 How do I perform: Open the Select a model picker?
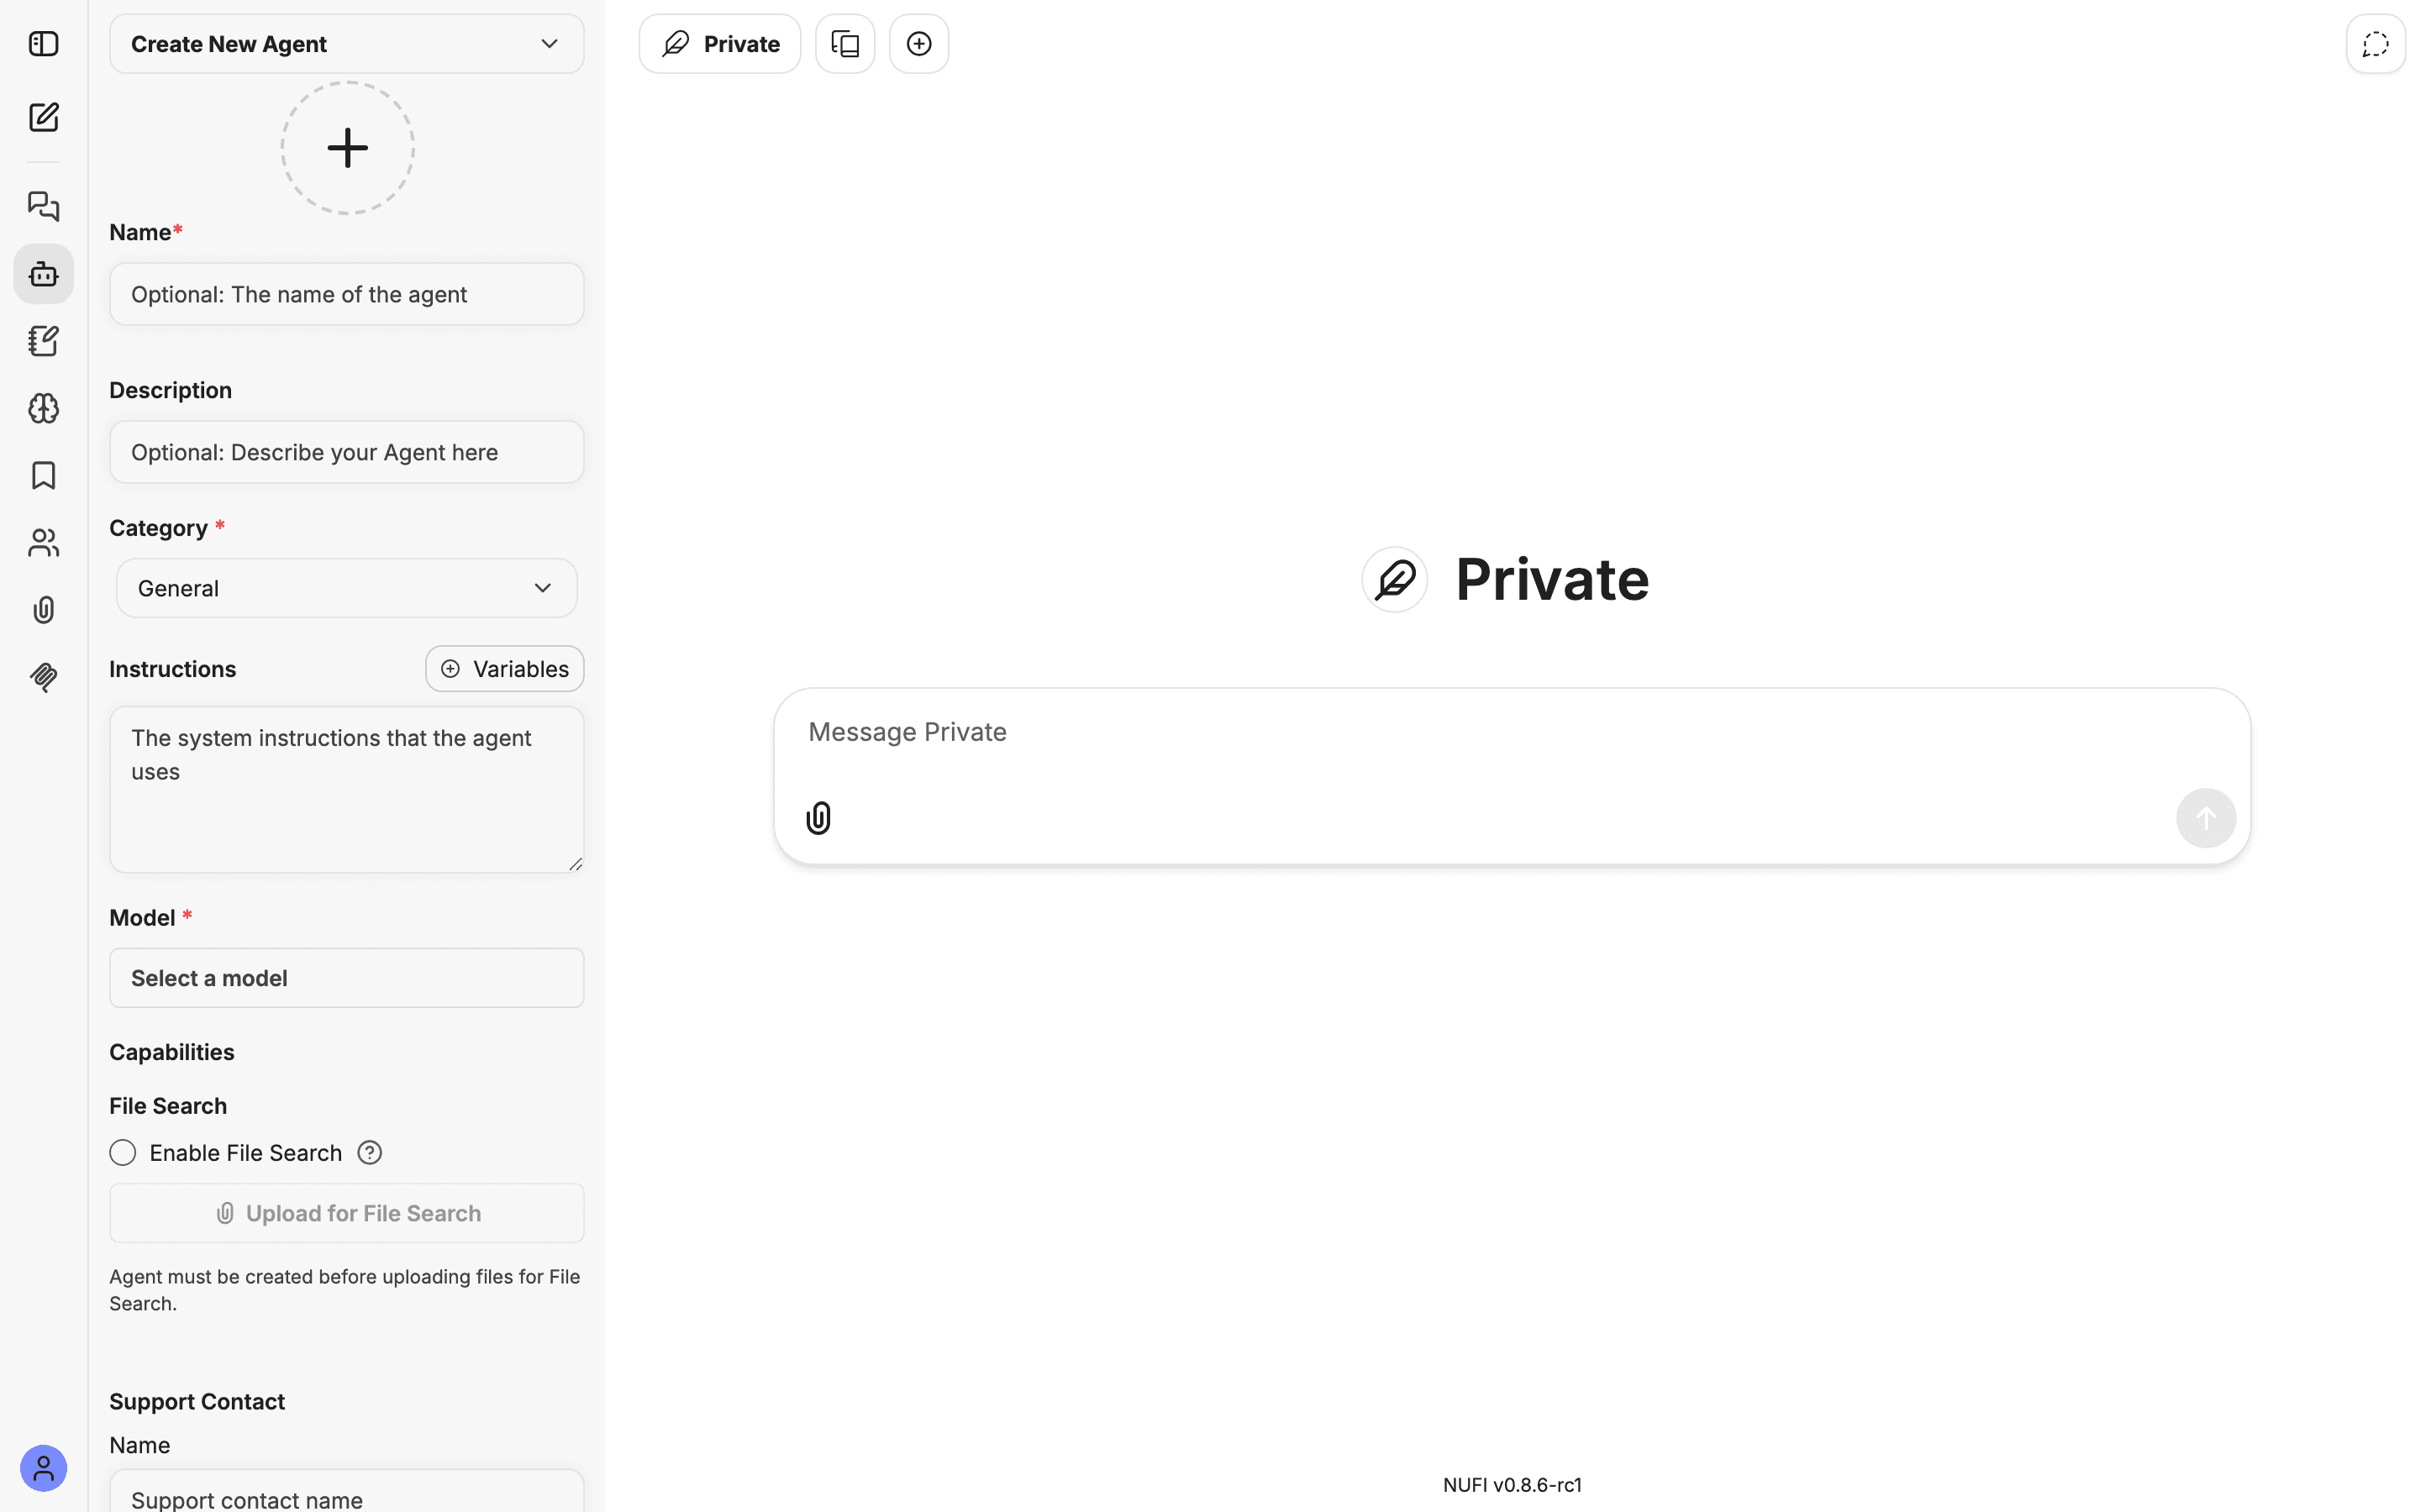[346, 978]
